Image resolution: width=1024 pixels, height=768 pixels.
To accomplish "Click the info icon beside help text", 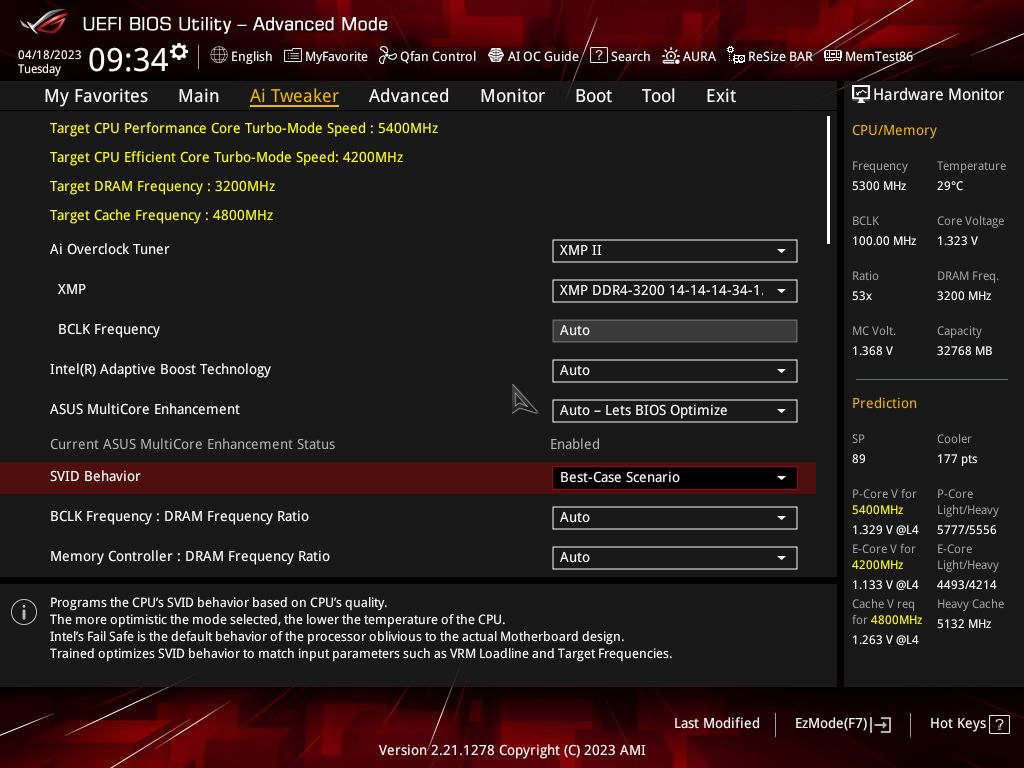I will coord(24,612).
